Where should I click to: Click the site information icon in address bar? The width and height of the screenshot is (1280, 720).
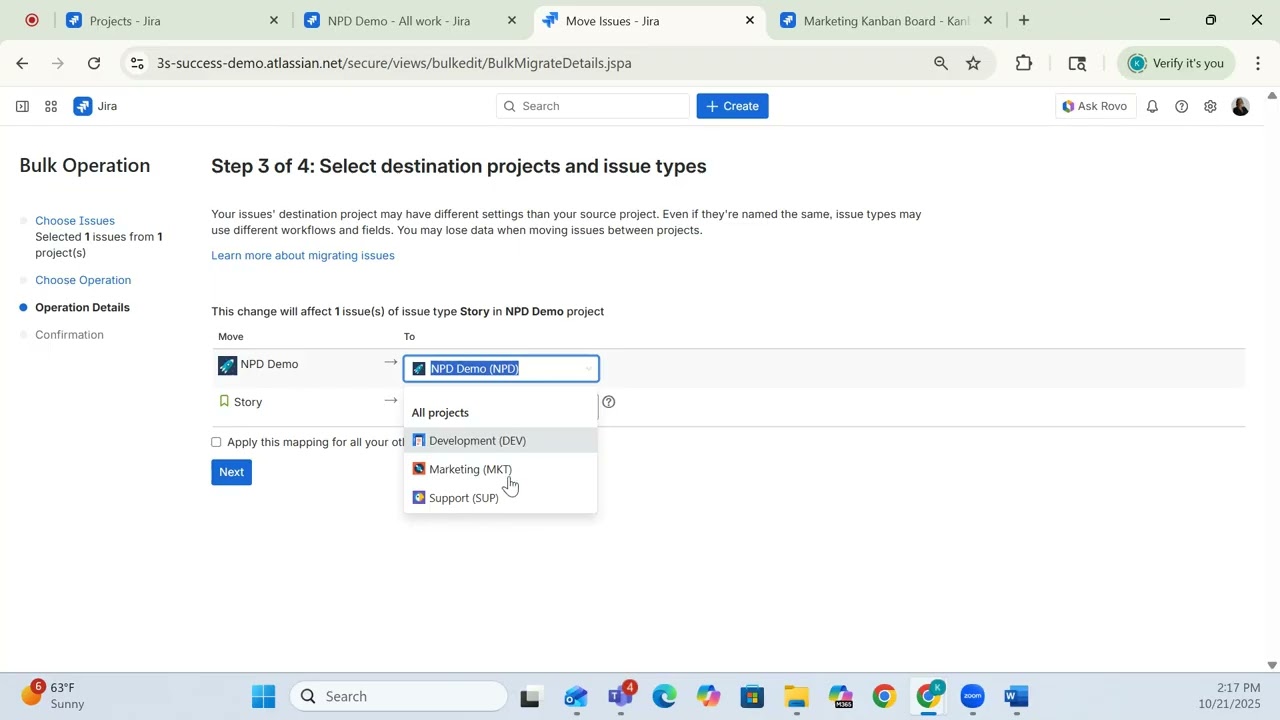coord(137,63)
